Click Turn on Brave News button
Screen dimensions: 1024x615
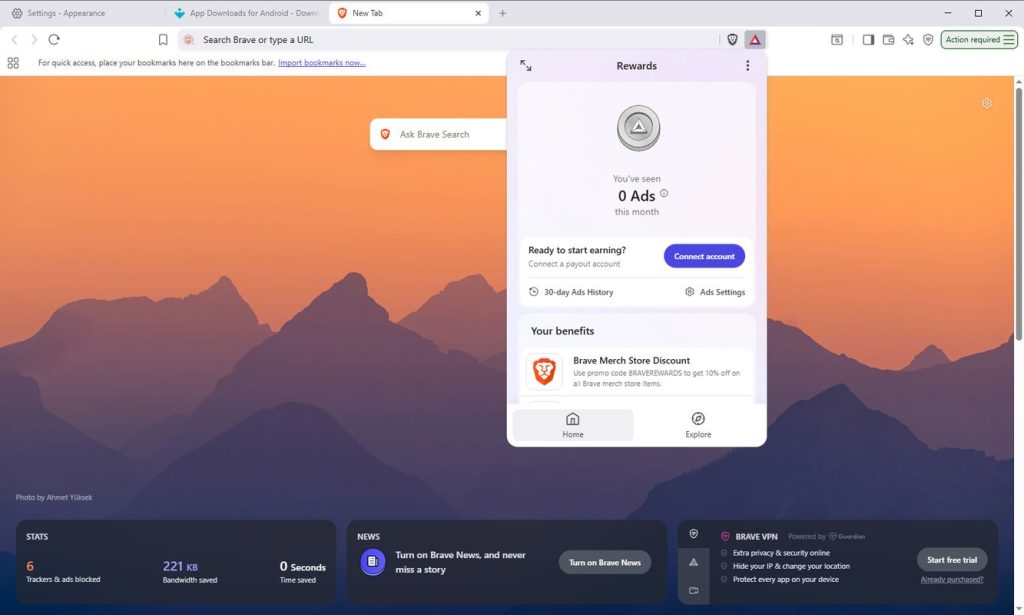point(605,562)
